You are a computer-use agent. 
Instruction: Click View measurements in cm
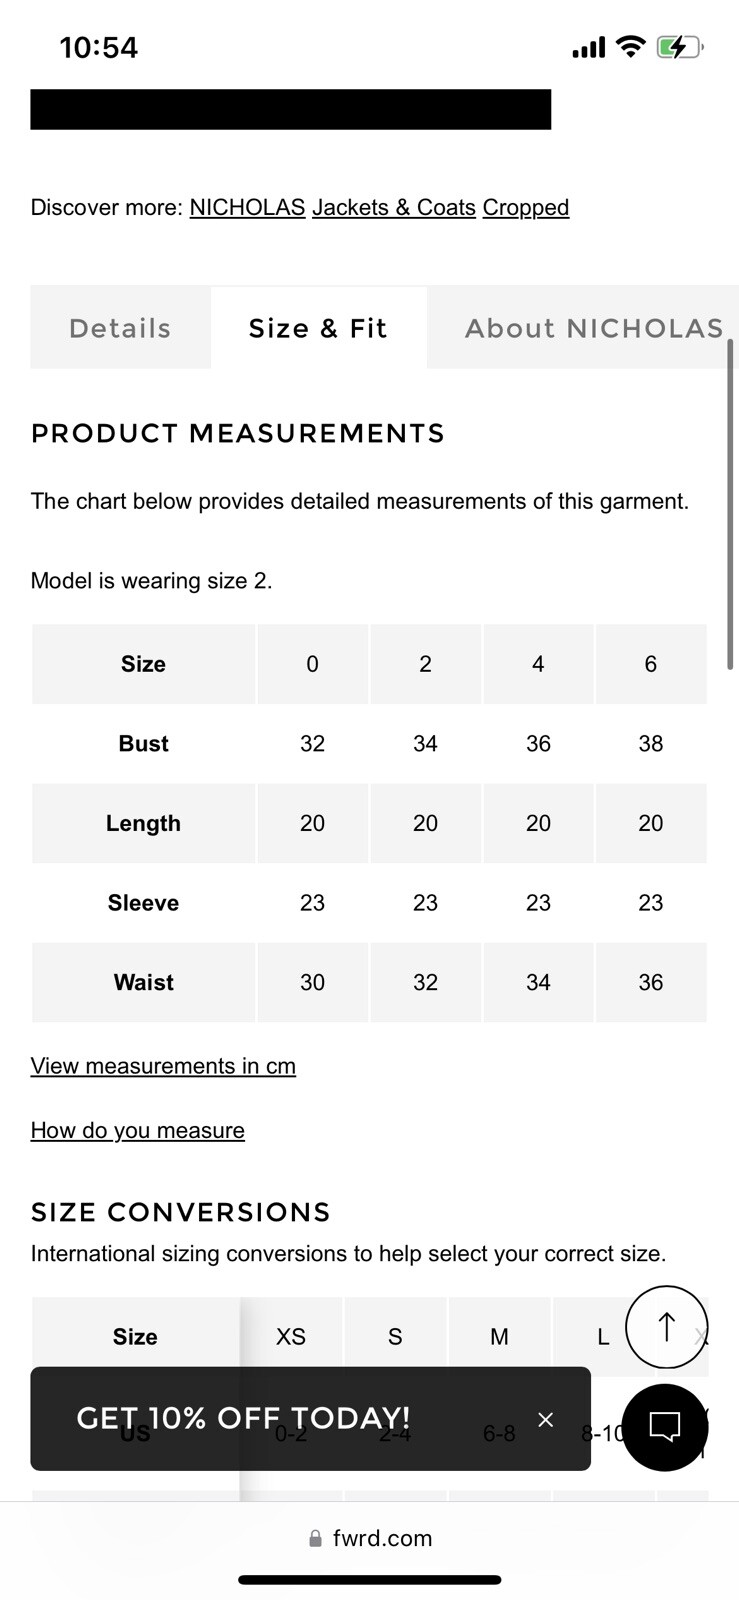(x=163, y=1066)
